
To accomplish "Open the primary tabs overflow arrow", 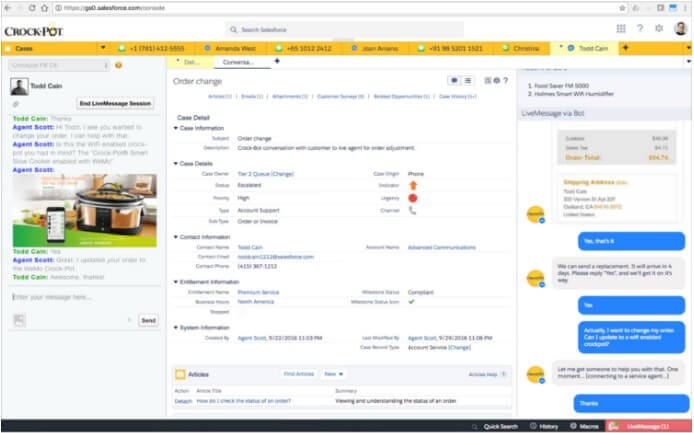I will [x=689, y=48].
